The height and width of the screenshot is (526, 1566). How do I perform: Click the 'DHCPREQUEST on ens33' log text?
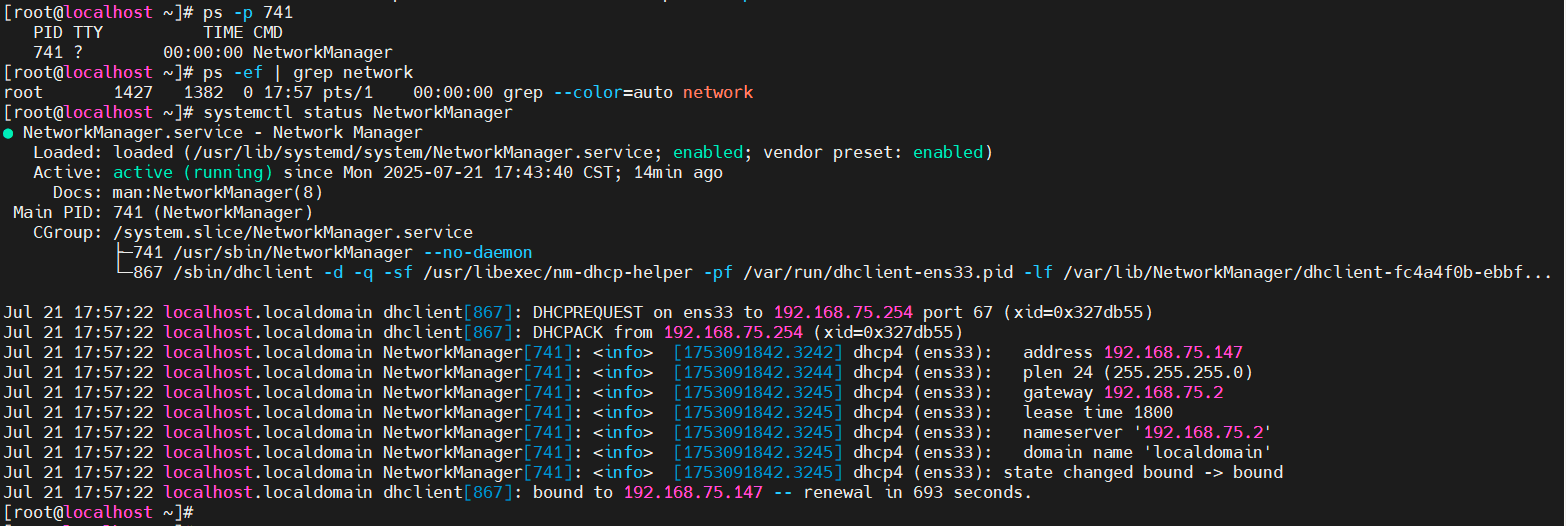[633, 313]
